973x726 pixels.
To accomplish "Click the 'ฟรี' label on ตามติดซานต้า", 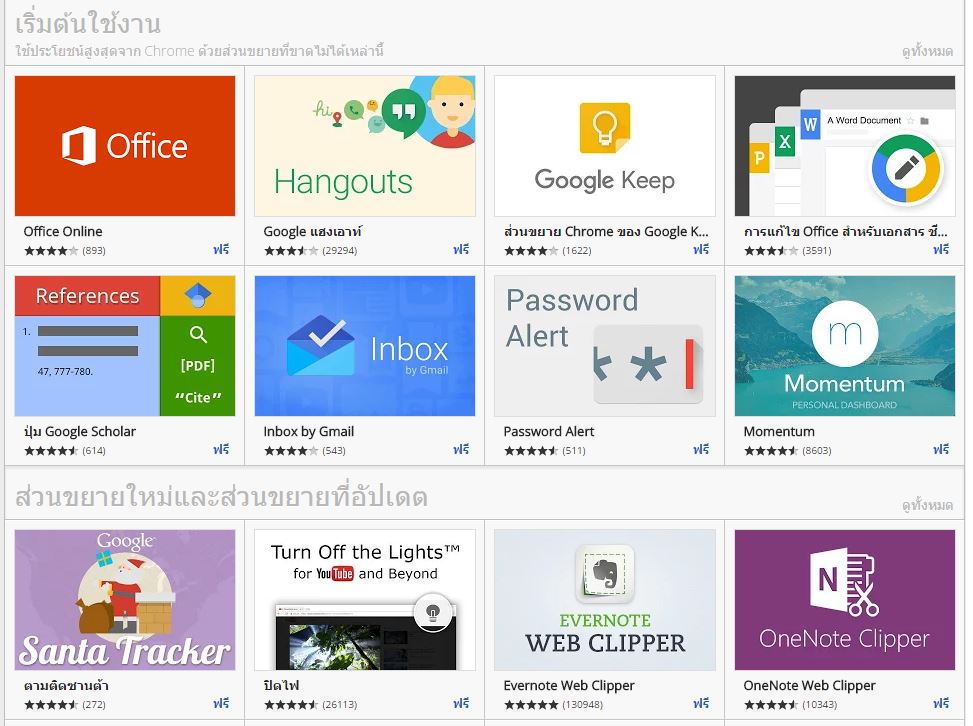I will (x=221, y=704).
